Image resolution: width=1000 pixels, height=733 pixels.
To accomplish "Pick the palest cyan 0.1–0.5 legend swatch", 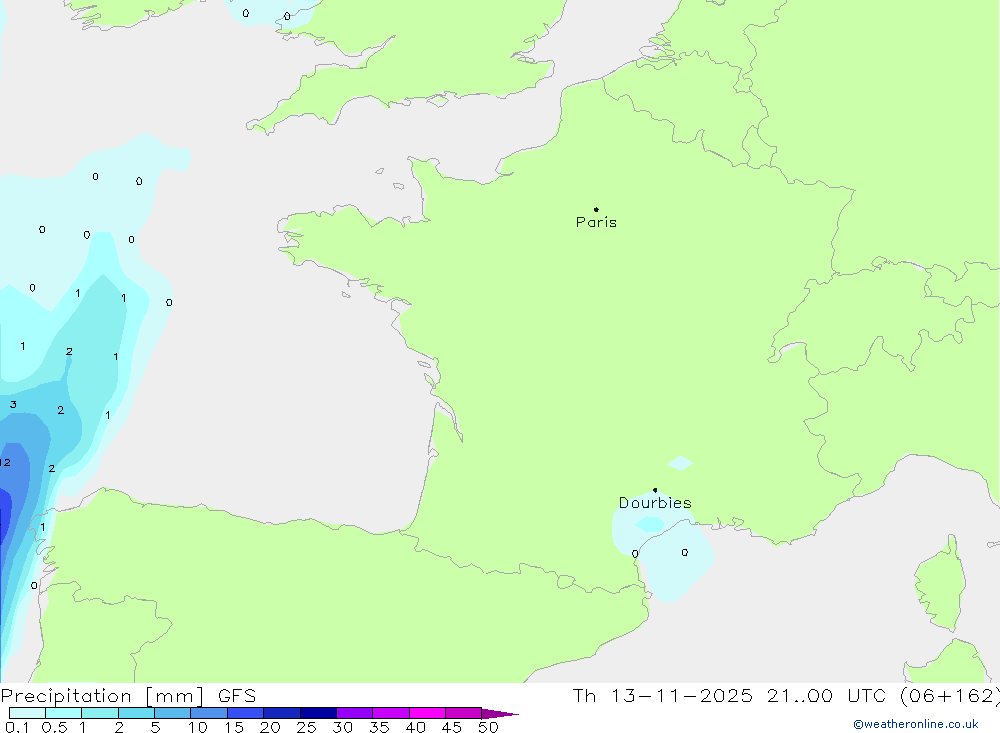I will pos(27,713).
